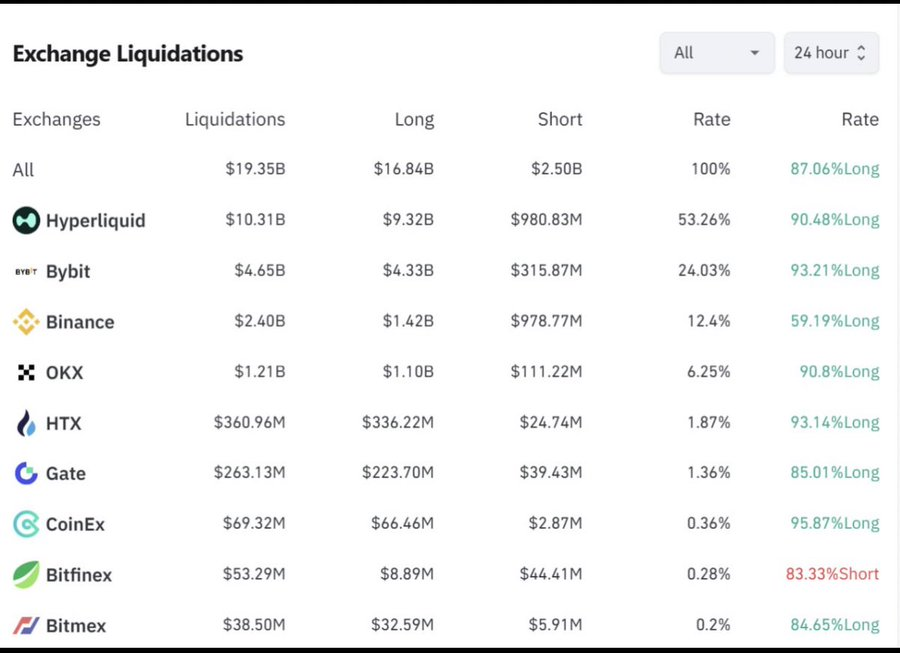Image resolution: width=900 pixels, height=653 pixels.
Task: Click the Hyperliquid exchange name text
Action: 95,220
